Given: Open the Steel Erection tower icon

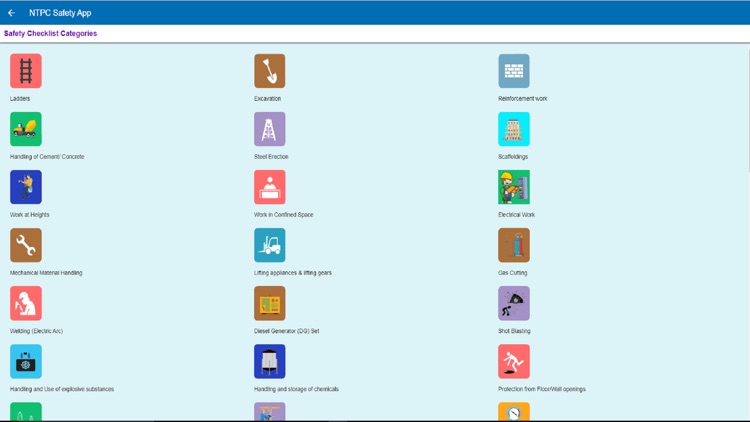Looking at the screenshot, I should click(270, 129).
